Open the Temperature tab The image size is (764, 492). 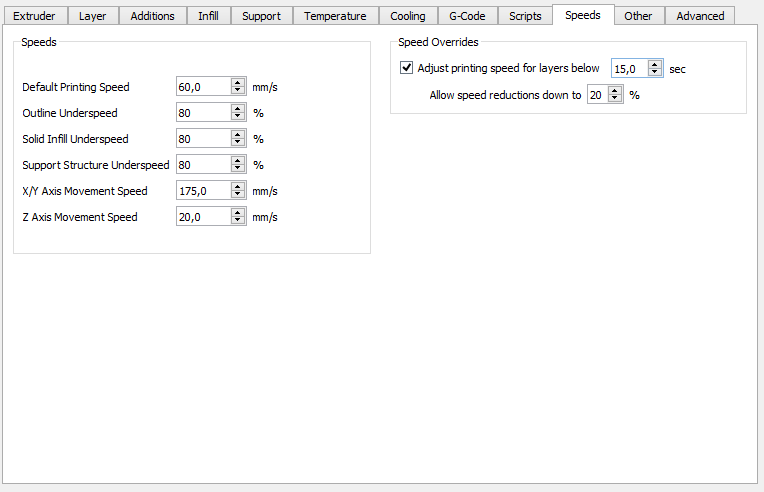point(335,16)
